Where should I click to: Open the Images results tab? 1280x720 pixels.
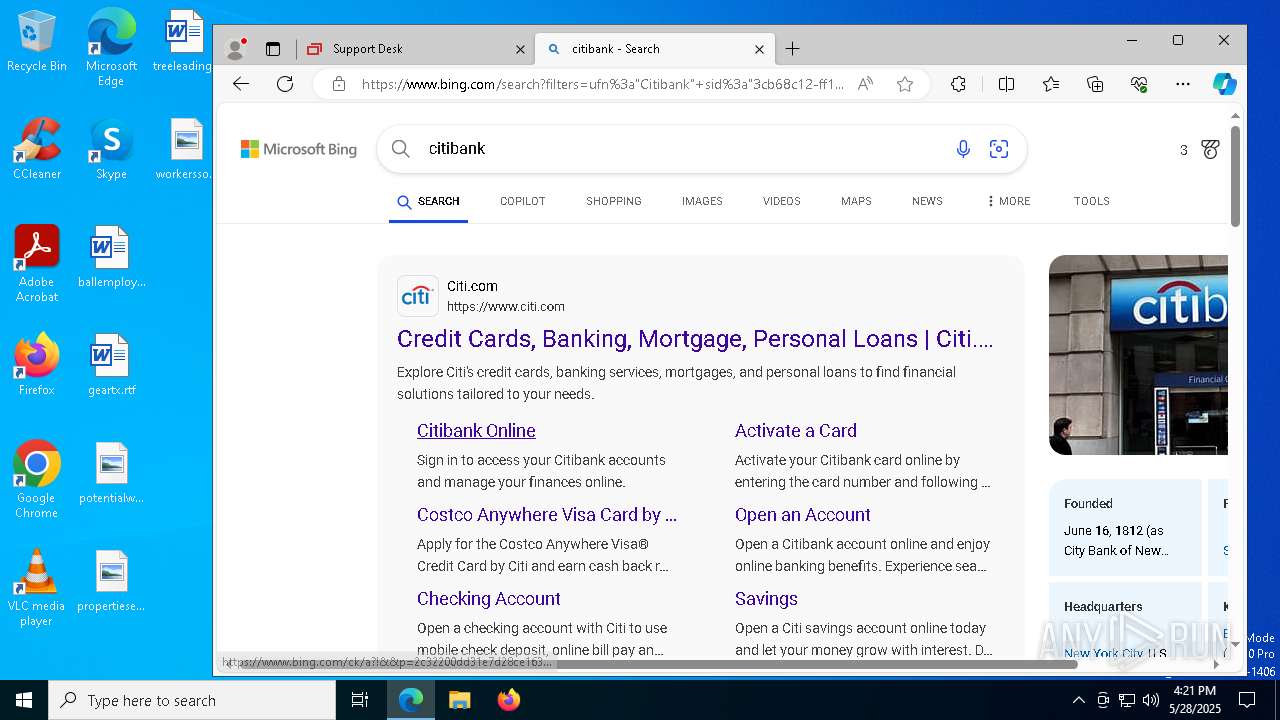click(702, 201)
